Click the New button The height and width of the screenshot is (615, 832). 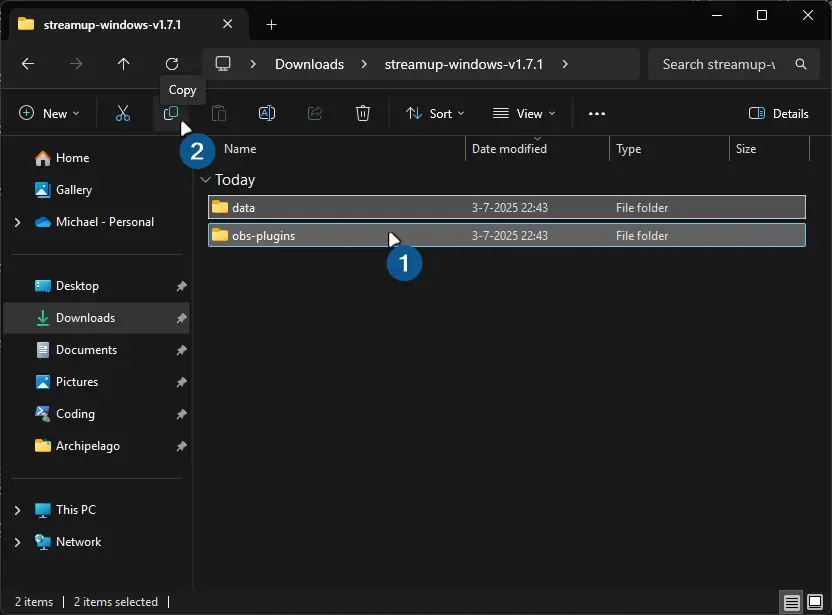(49, 114)
